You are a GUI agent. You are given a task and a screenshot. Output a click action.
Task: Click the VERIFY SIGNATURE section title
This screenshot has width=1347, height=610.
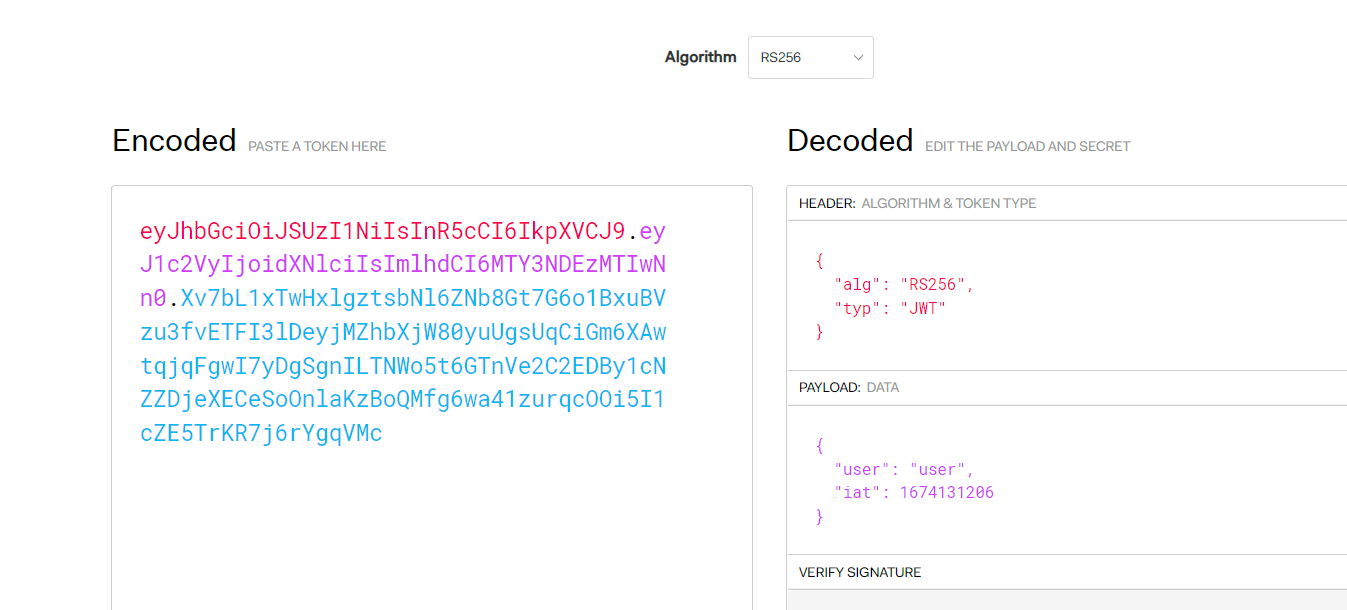[x=859, y=573]
